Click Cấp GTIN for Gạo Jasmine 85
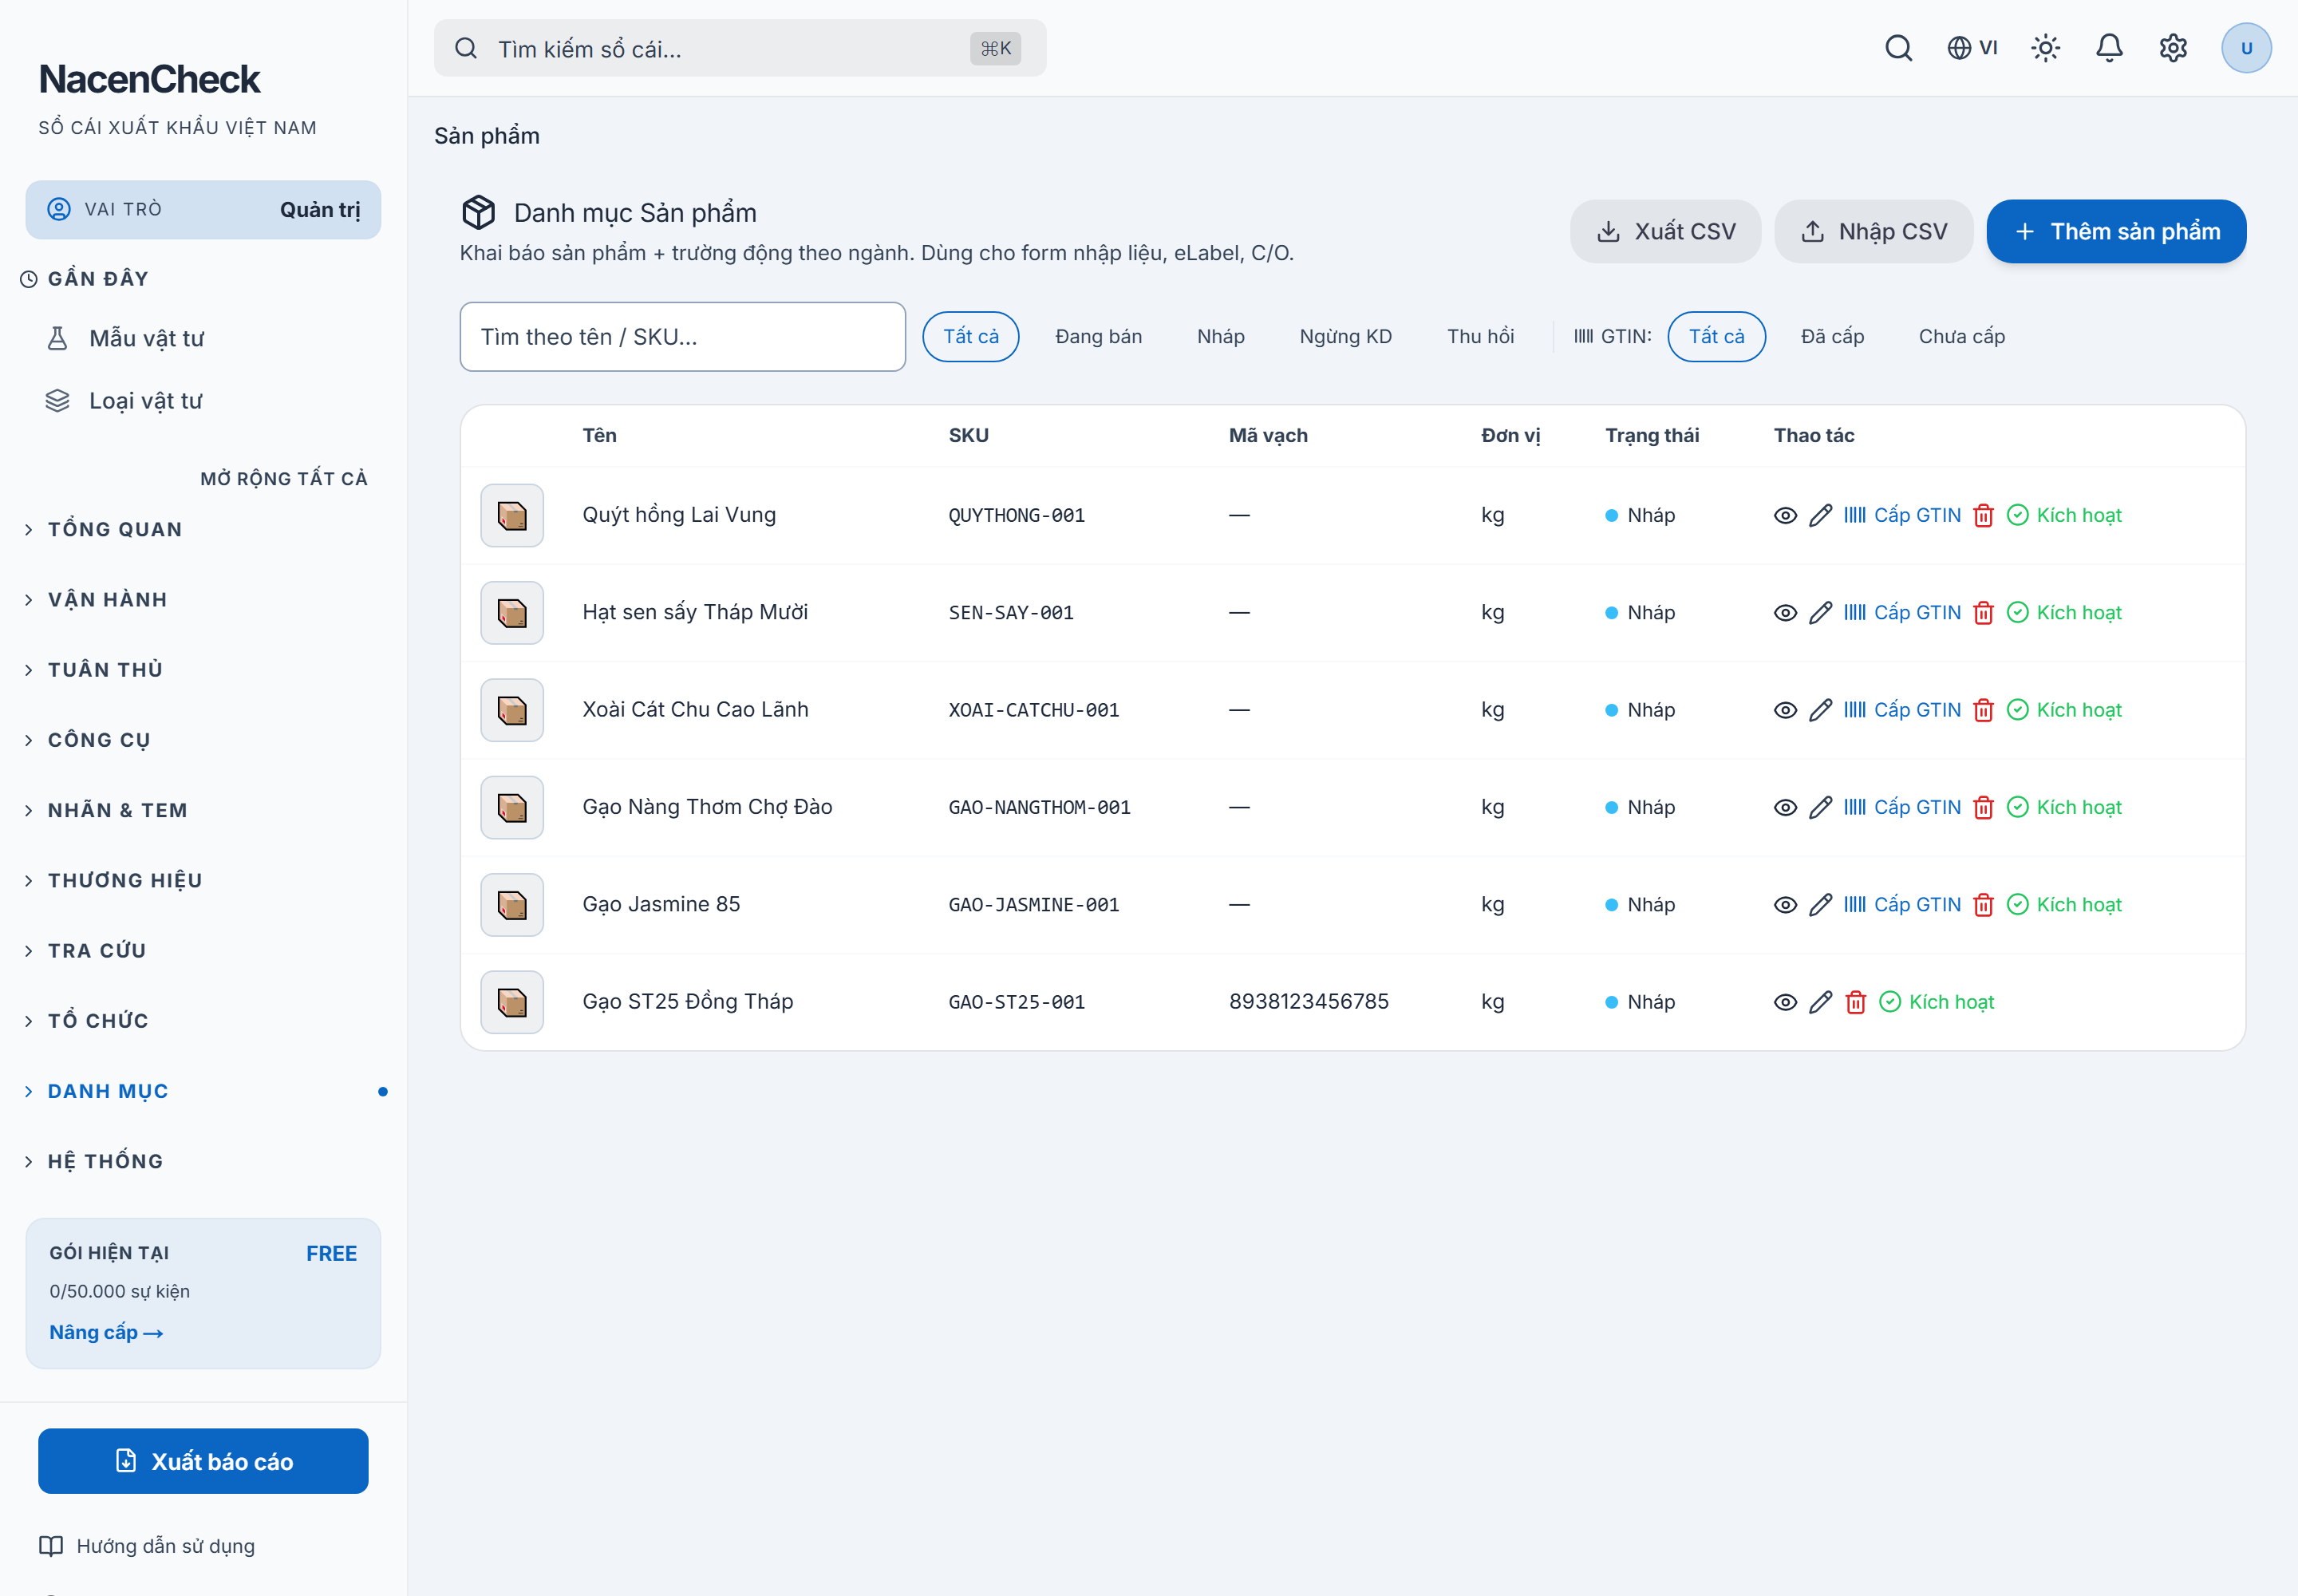This screenshot has width=2298, height=1596. [x=1902, y=904]
